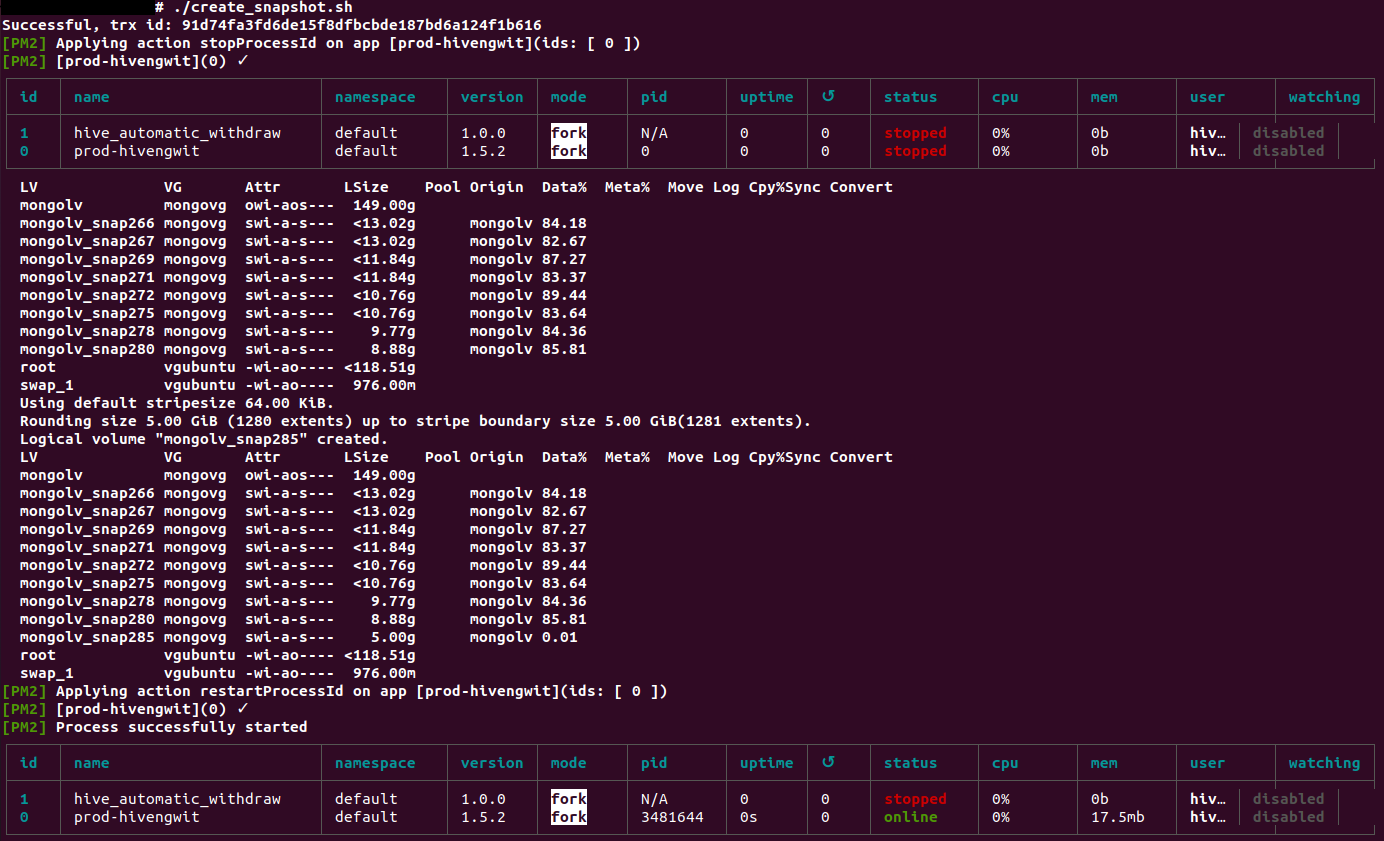1384x841 pixels.
Task: Click the 'Using default stripesize 64.00 KiB' line
Action: pos(172,403)
